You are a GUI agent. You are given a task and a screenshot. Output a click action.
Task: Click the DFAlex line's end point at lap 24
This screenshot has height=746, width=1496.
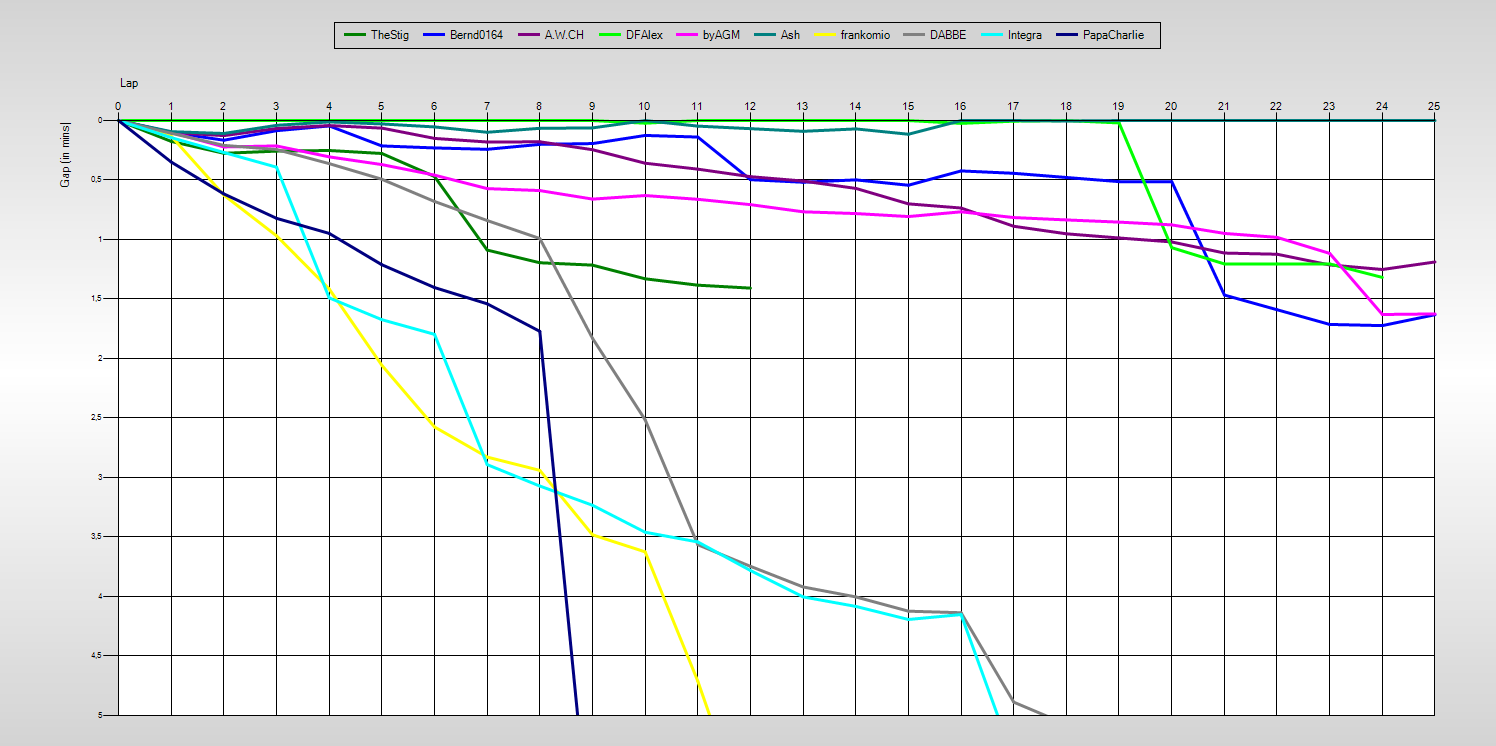1382,277
